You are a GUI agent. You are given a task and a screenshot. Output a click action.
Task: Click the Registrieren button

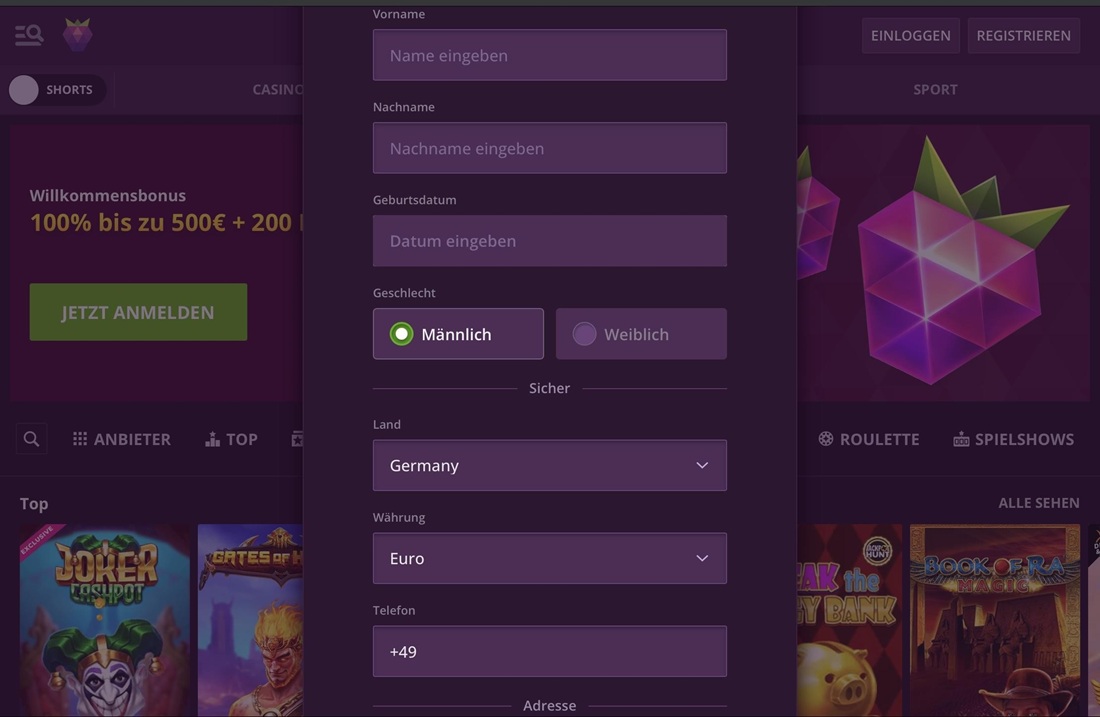click(1024, 36)
